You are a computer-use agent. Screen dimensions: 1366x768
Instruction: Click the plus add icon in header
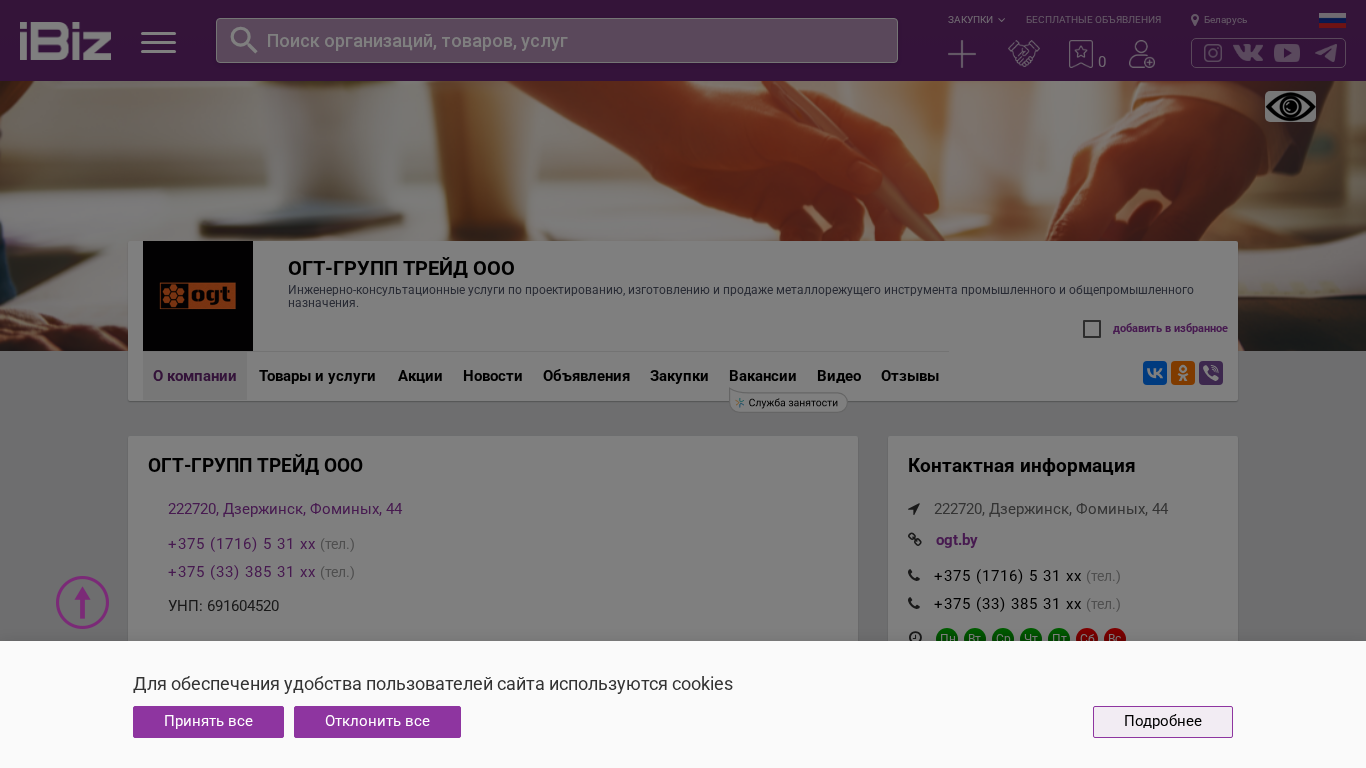click(x=962, y=54)
